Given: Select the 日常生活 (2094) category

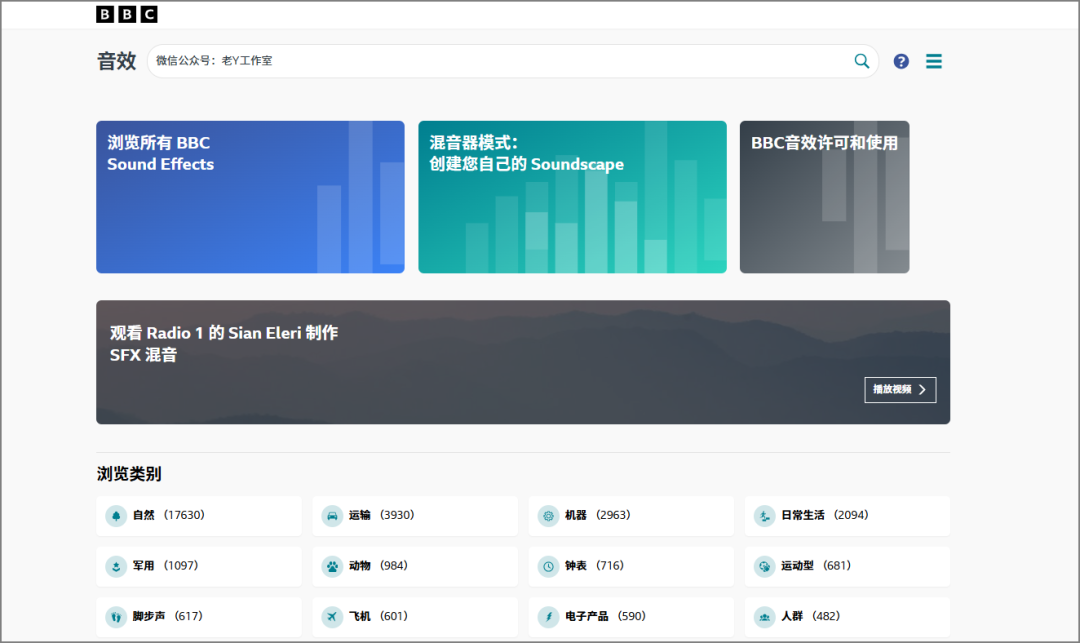Looking at the screenshot, I should pos(847,515).
